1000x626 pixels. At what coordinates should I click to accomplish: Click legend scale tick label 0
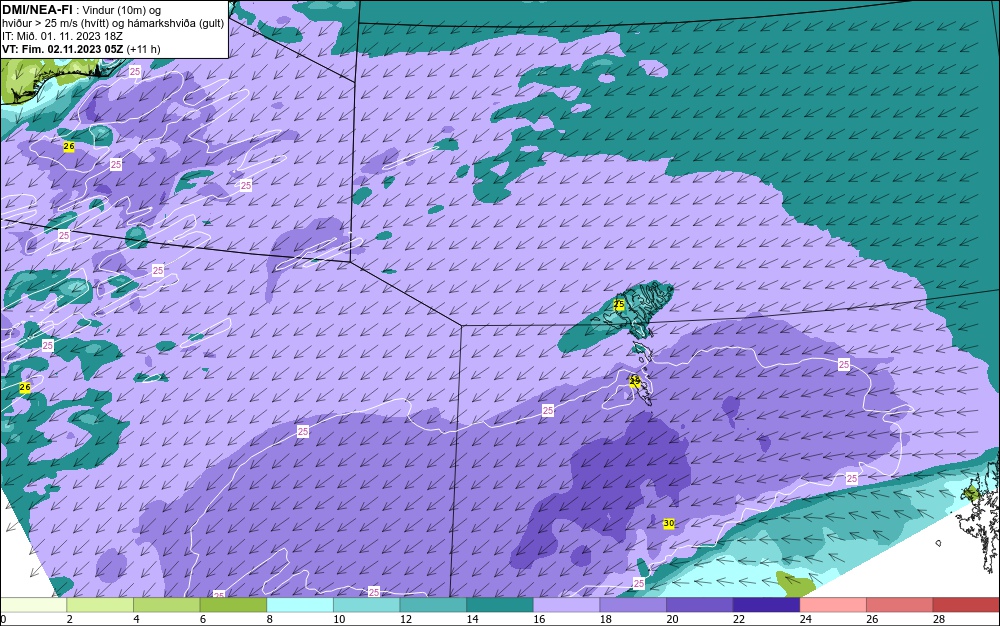(3, 619)
